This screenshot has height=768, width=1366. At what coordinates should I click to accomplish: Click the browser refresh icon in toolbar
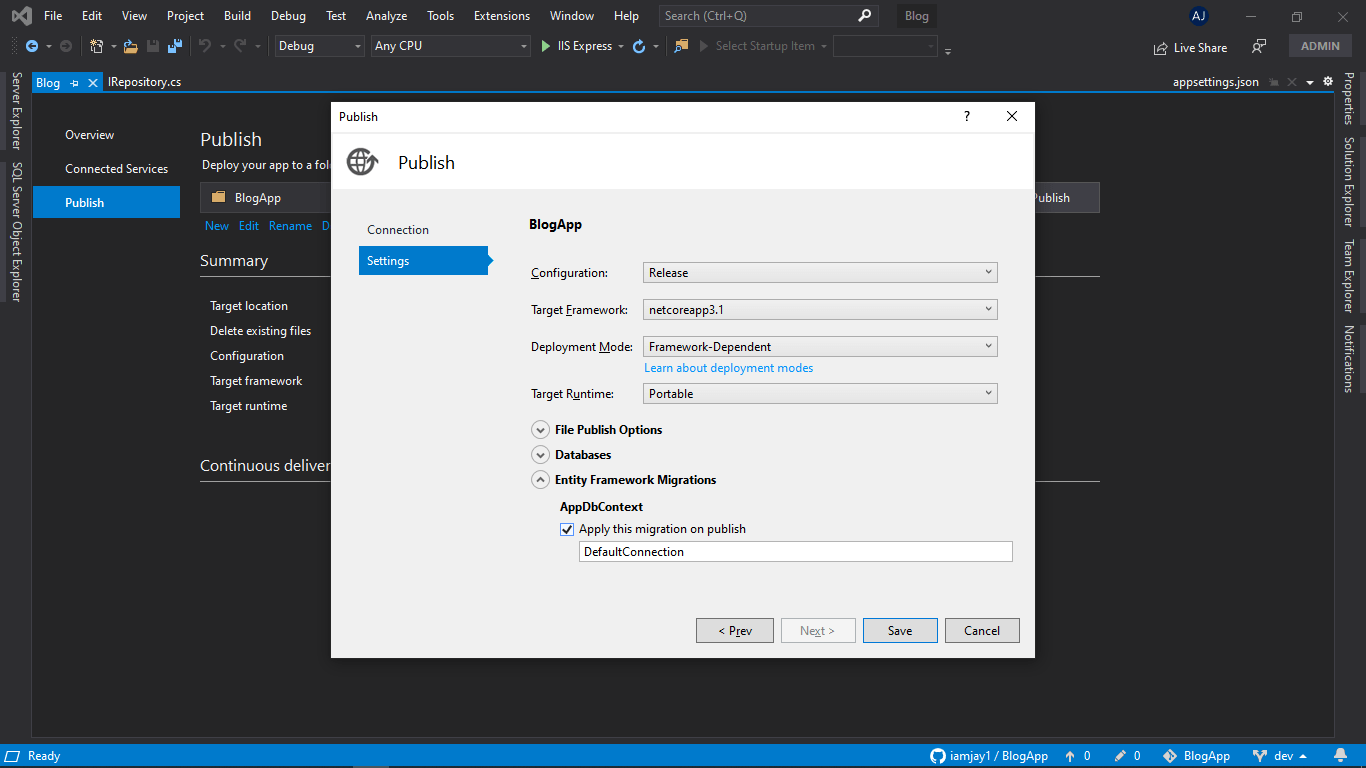[x=639, y=46]
